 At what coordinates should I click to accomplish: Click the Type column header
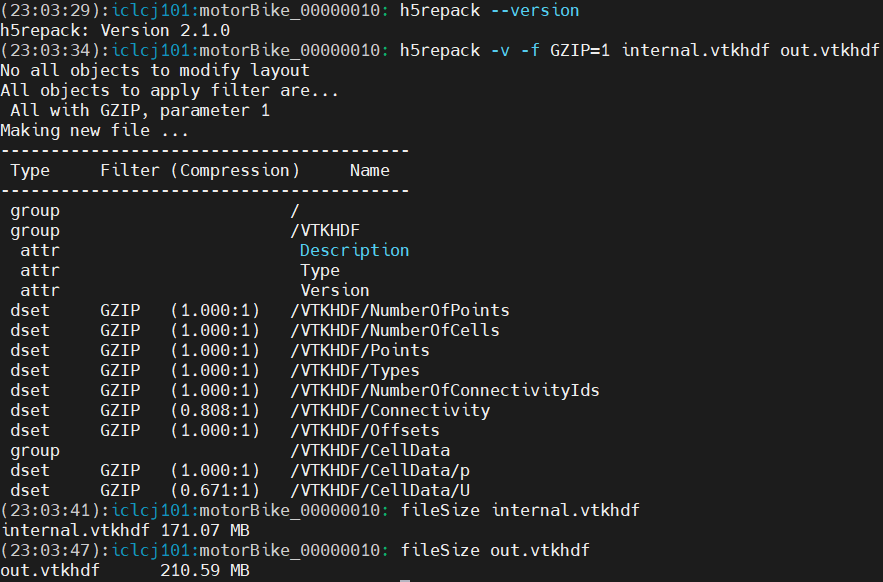click(x=30, y=170)
